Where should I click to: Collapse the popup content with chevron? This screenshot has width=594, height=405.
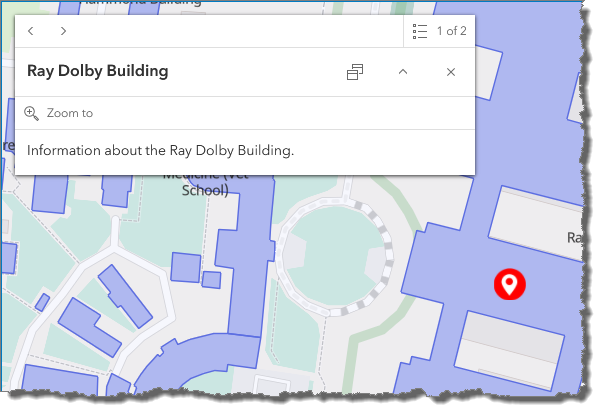pos(403,72)
